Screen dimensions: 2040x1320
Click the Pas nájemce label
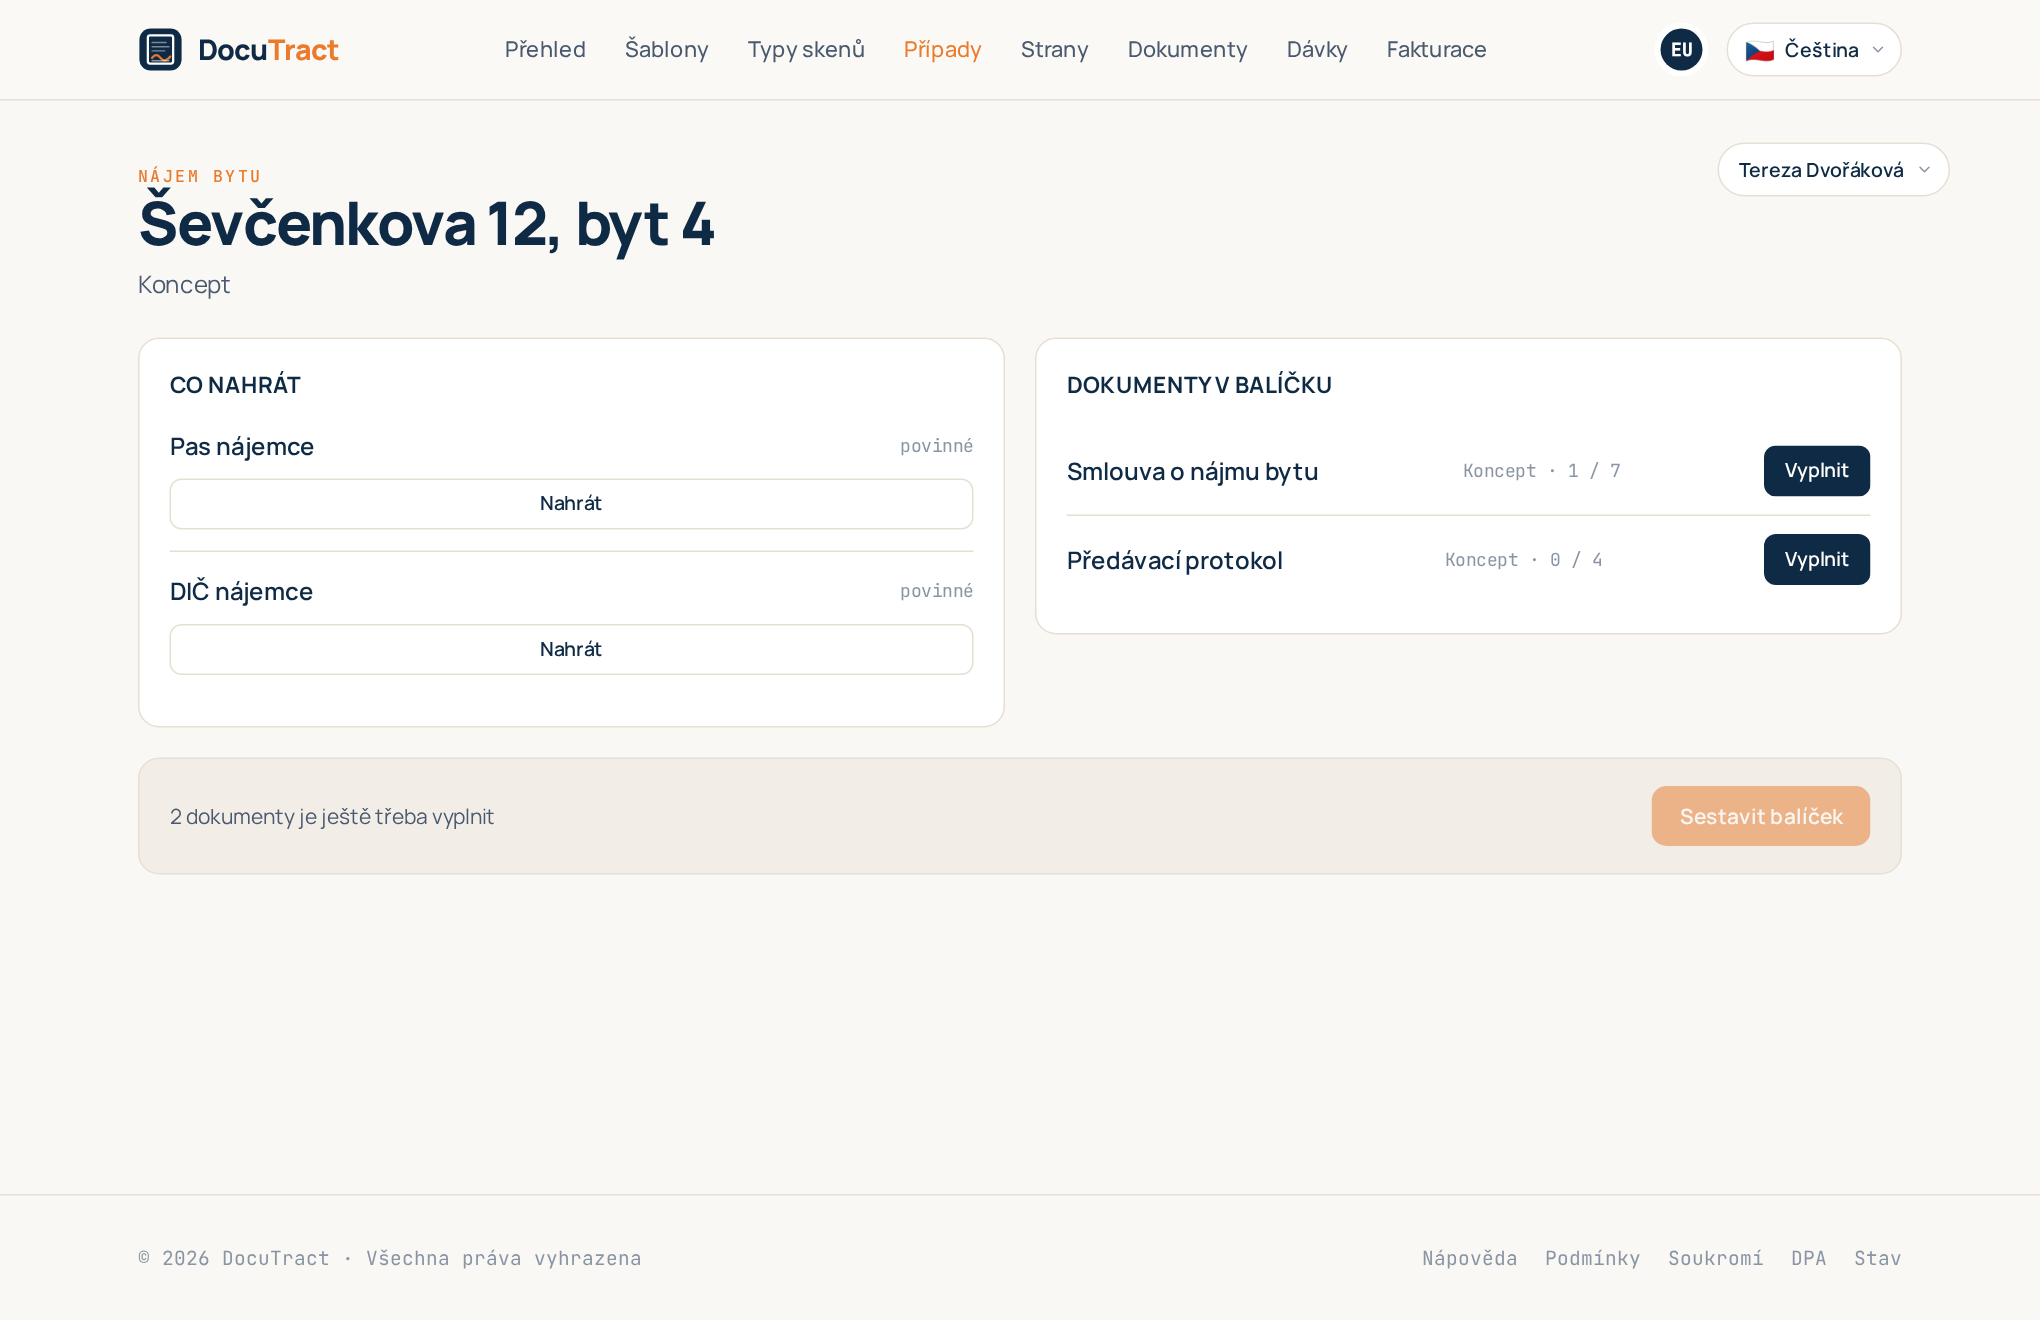pos(242,446)
